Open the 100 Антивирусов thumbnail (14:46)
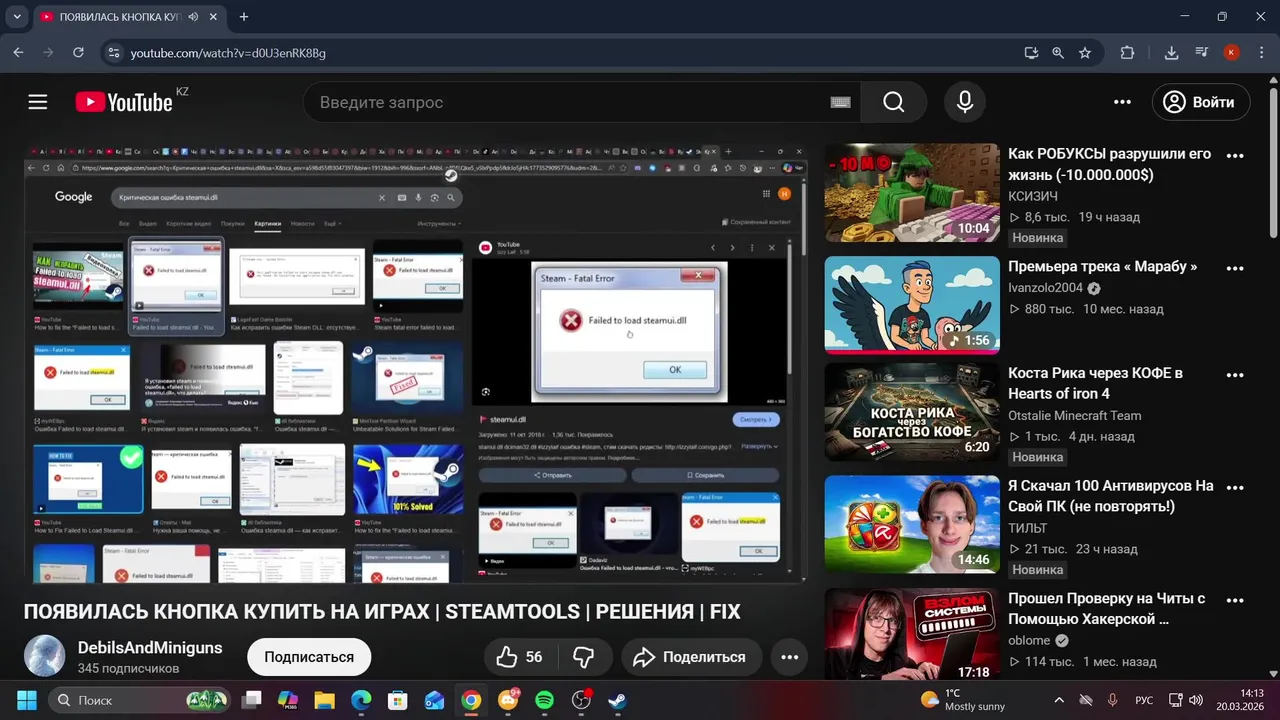The width and height of the screenshot is (1280, 720). pos(912,524)
